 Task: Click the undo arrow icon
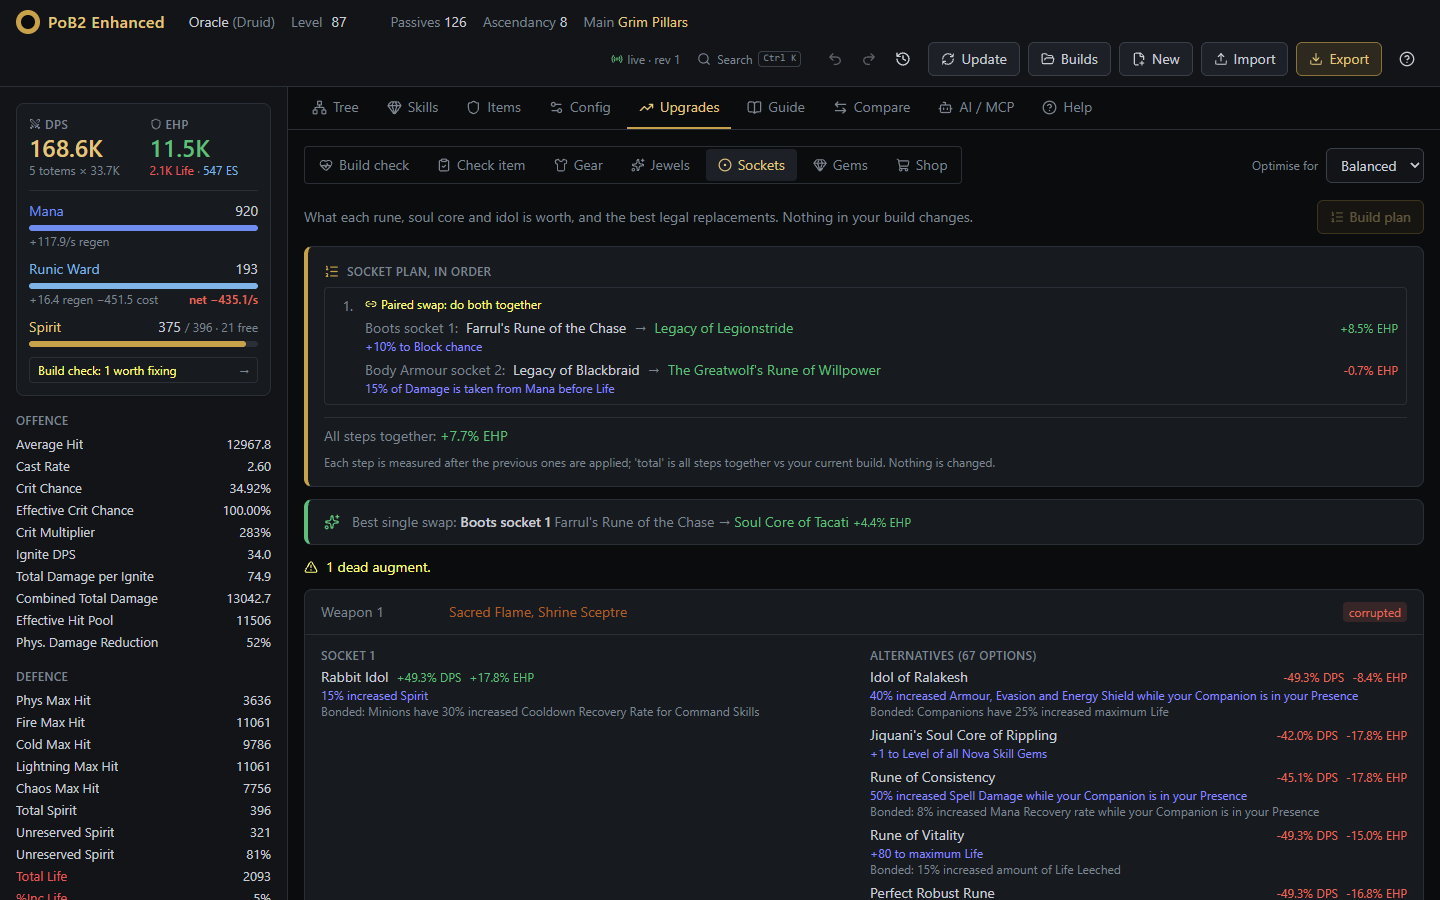(x=835, y=59)
